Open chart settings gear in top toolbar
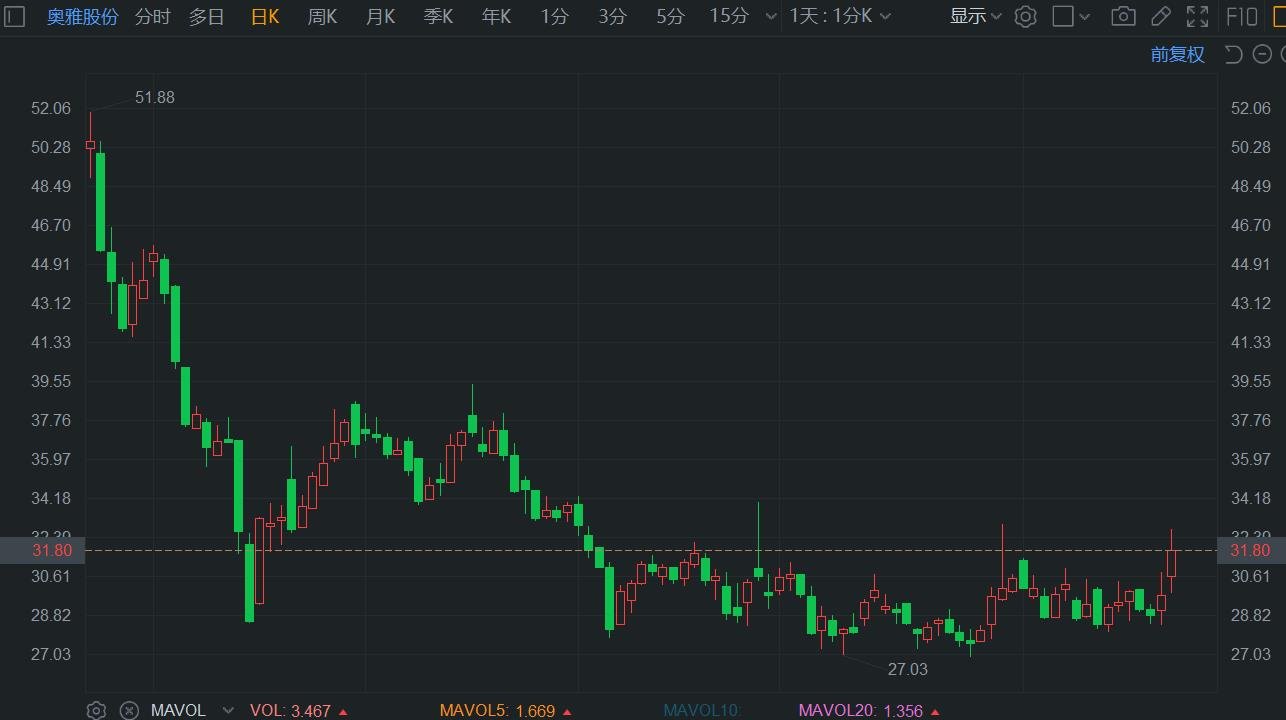 pos(1025,16)
